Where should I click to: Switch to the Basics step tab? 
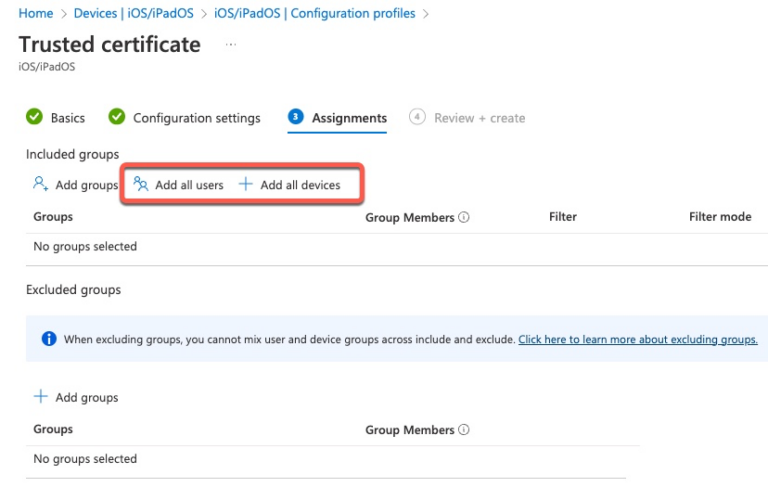click(x=68, y=118)
